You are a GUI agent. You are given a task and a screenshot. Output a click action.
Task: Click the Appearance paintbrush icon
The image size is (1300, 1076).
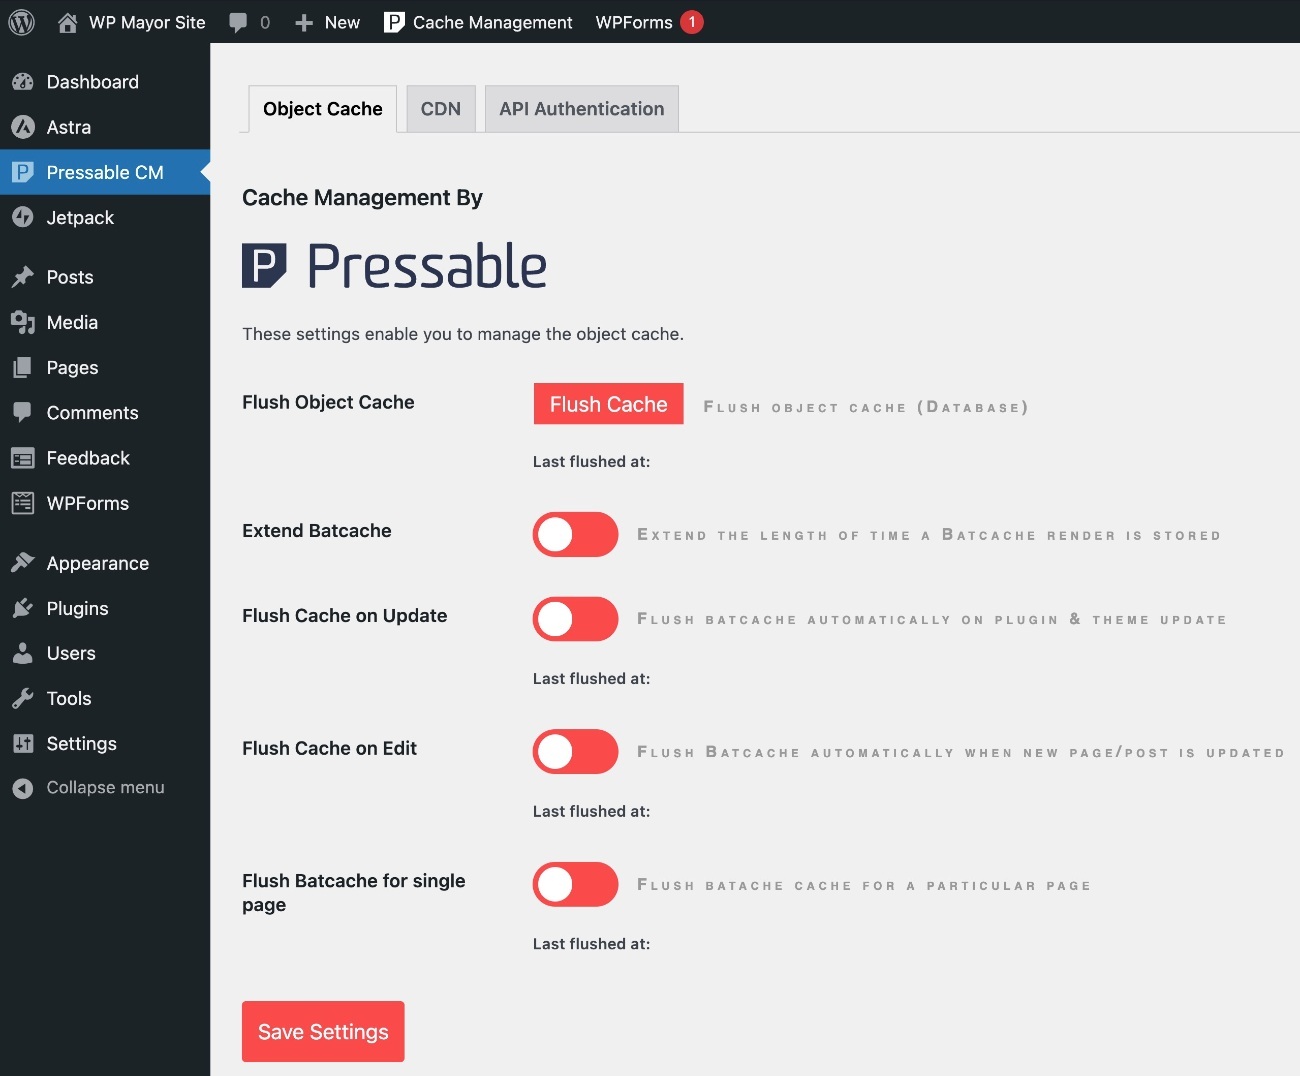pos(23,563)
